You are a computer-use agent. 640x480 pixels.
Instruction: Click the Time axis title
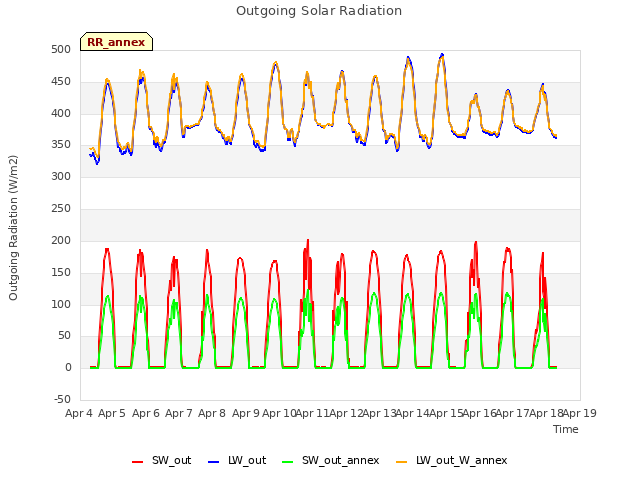pyautogui.click(x=566, y=429)
